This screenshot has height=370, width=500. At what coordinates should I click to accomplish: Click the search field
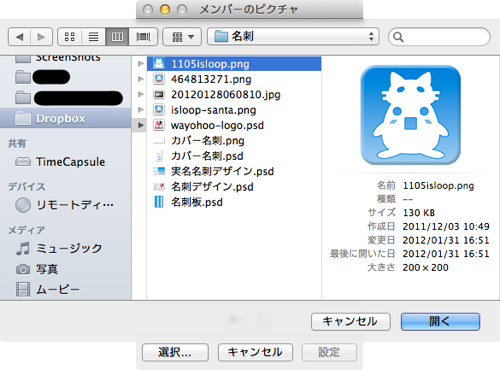click(x=439, y=37)
